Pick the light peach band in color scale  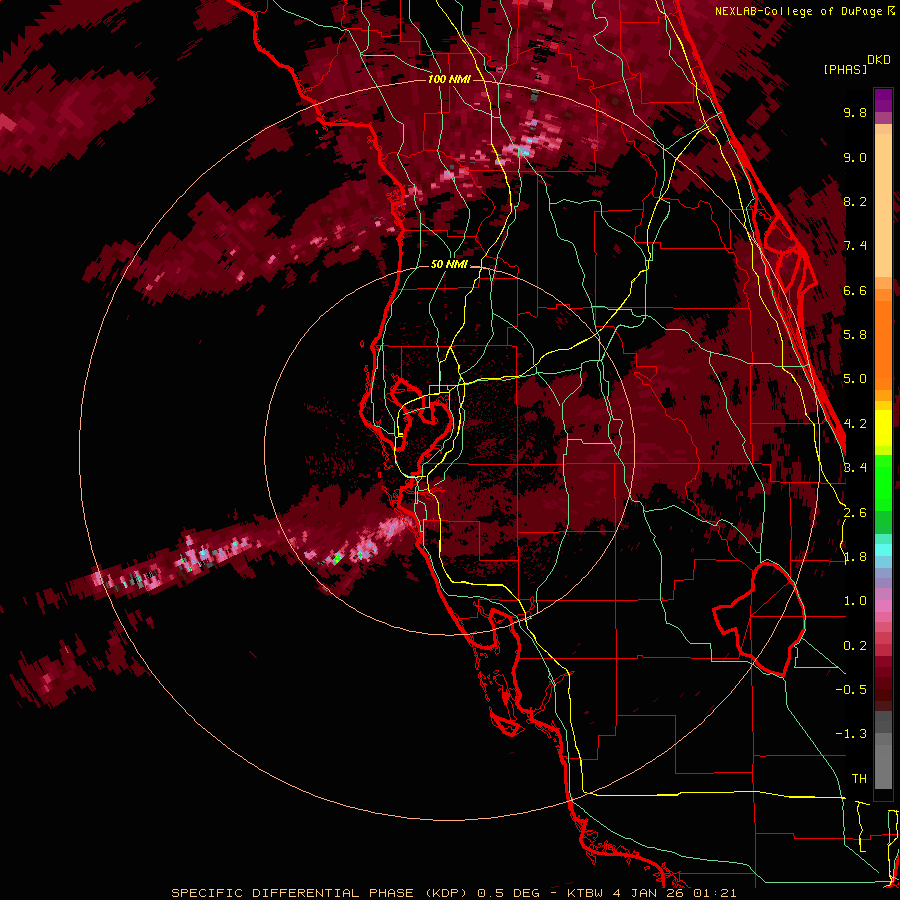tap(883, 205)
